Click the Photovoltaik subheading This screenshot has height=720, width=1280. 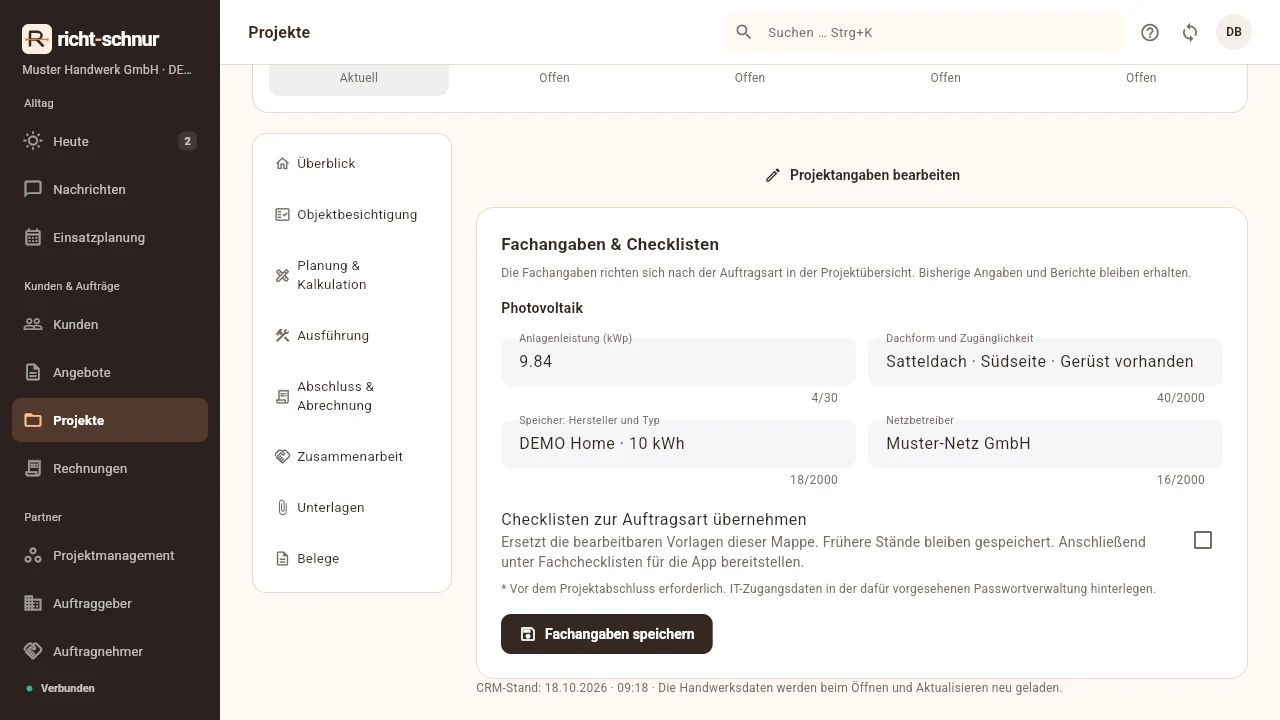tap(542, 308)
